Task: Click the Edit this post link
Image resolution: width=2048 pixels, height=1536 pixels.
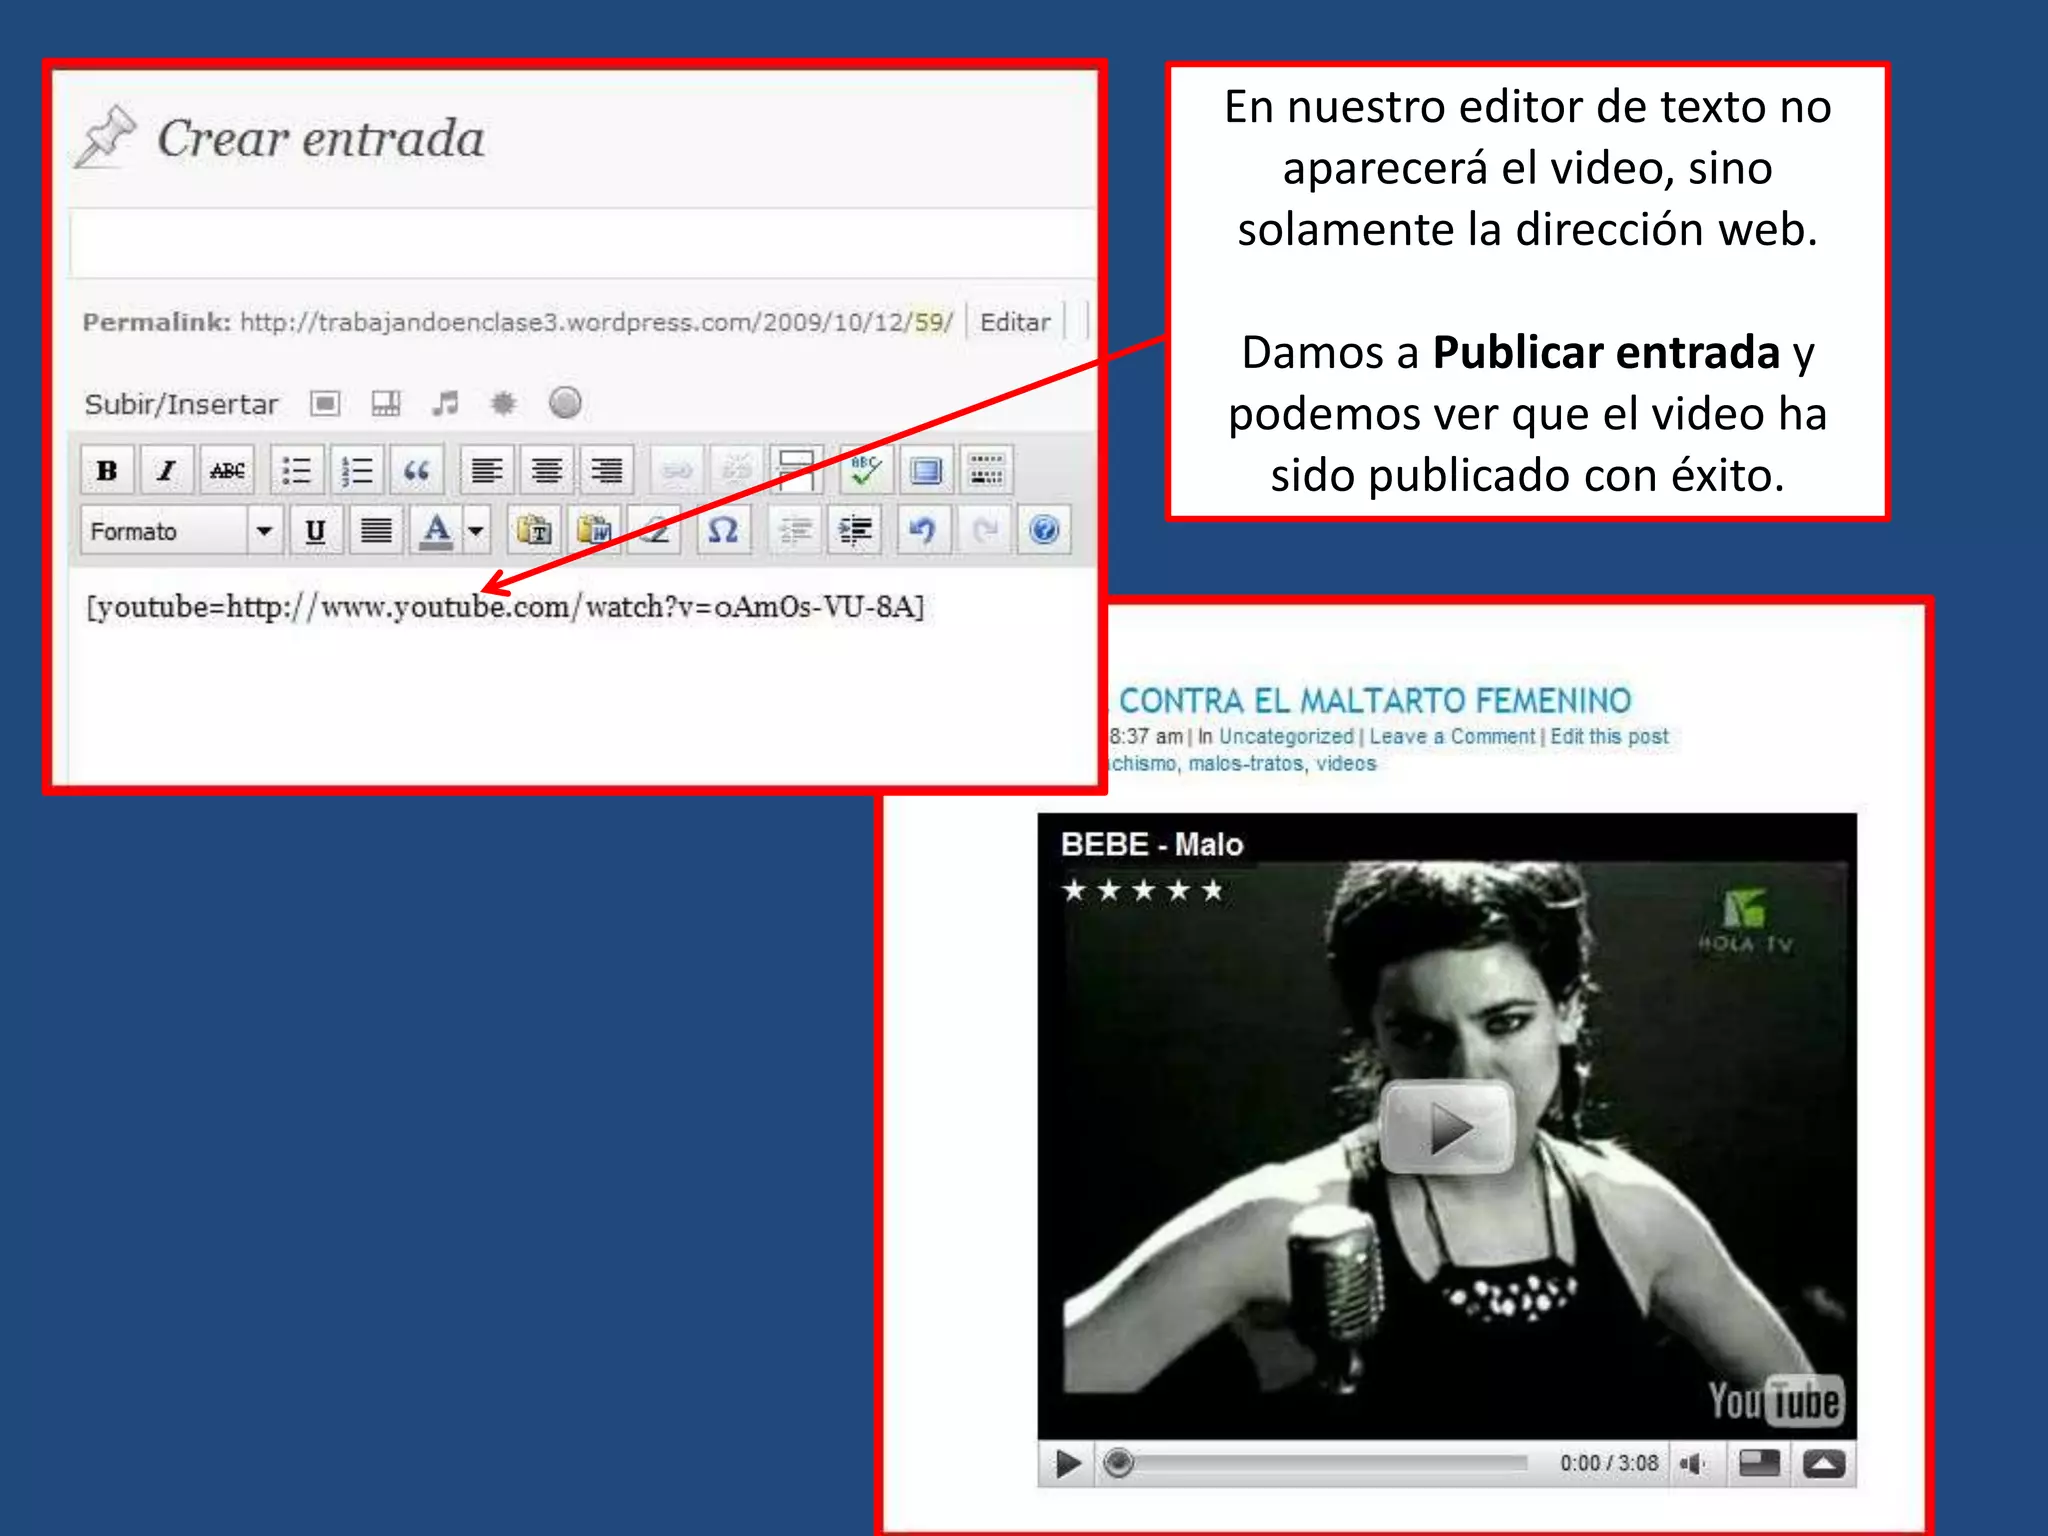Action: pyautogui.click(x=1609, y=736)
